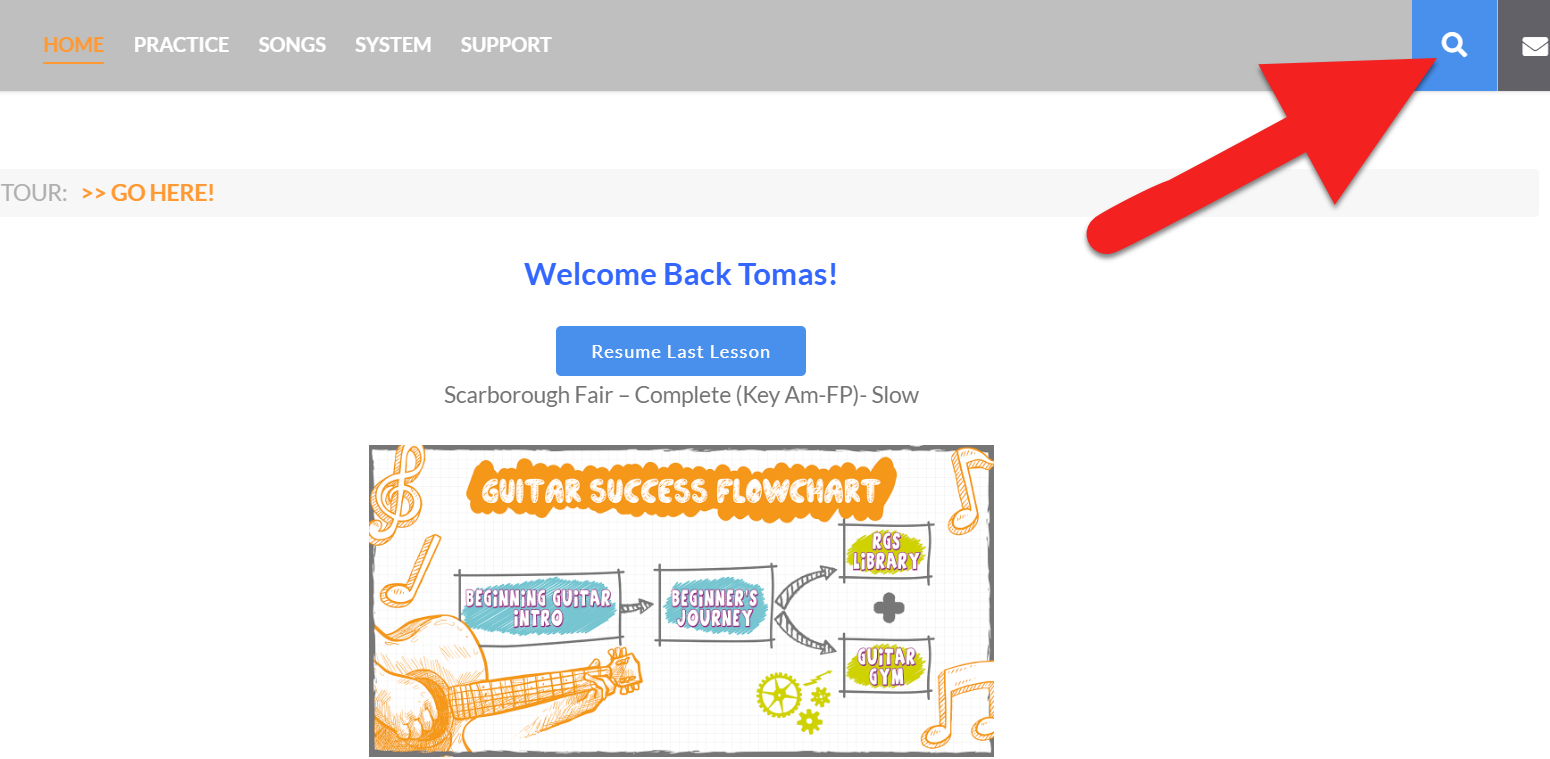Click the arrow between Intro and Journey
Screen dimensions: 1550x759
tap(636, 606)
